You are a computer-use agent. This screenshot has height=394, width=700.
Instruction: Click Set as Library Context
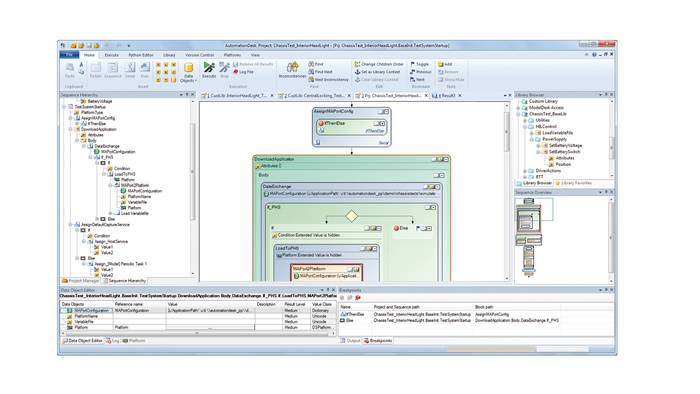(377, 72)
